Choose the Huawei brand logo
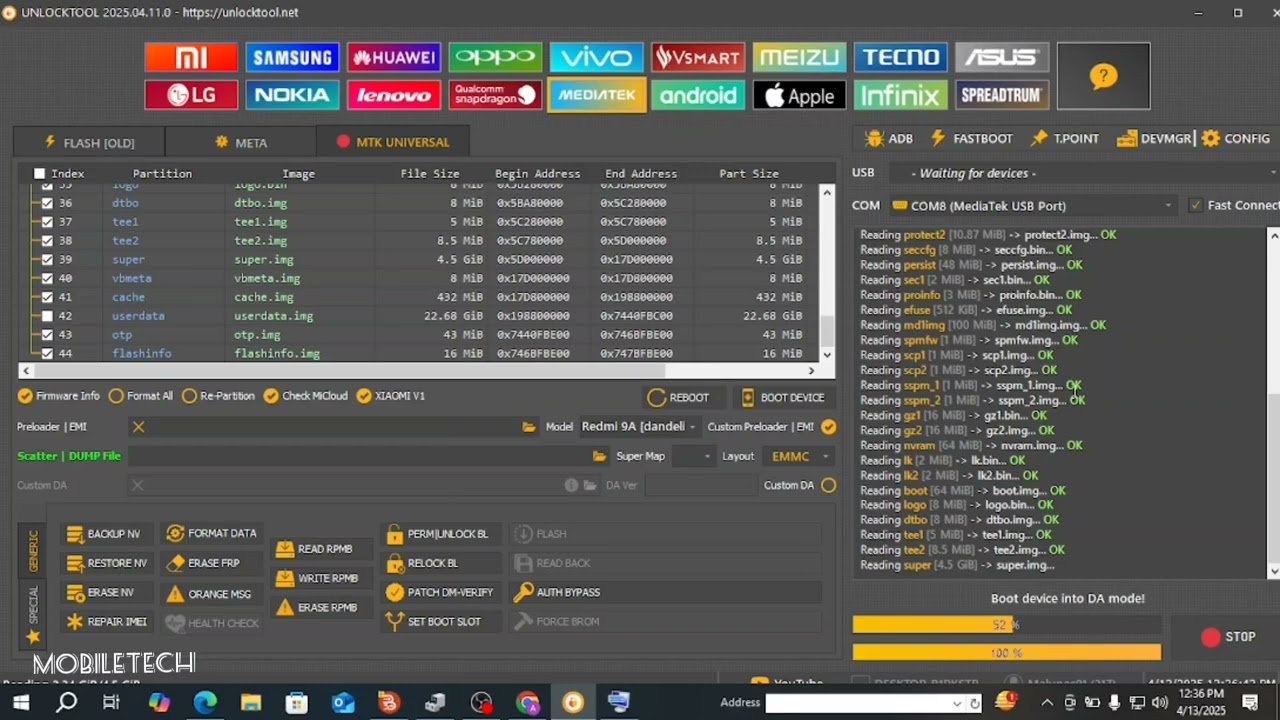 click(x=394, y=57)
